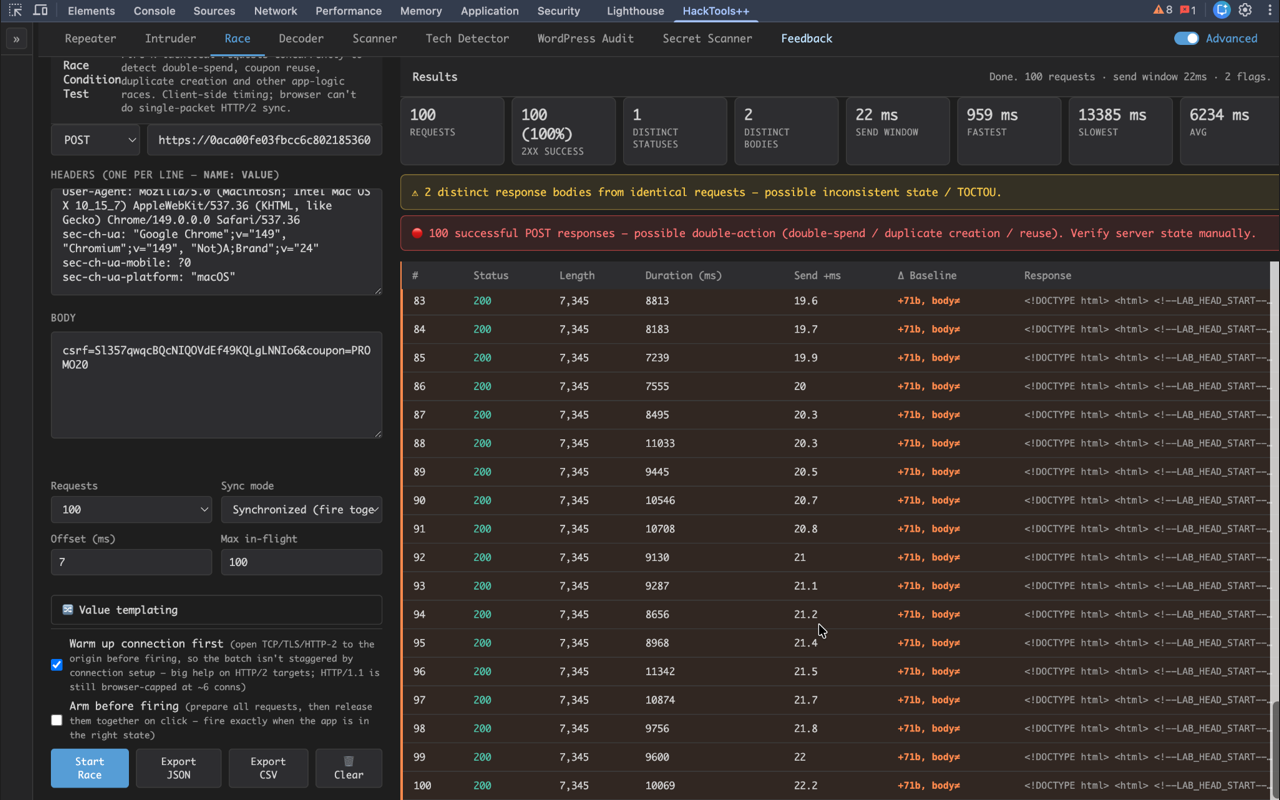Open the Sources panel

pyautogui.click(x=214, y=11)
